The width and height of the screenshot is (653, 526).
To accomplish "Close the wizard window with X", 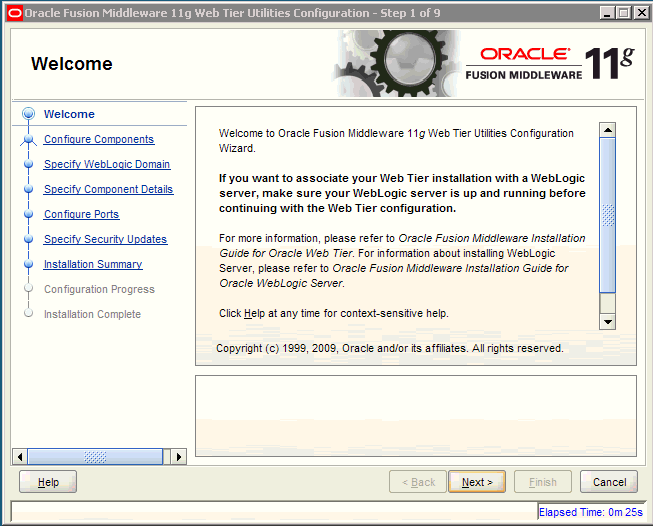I will tap(641, 13).
